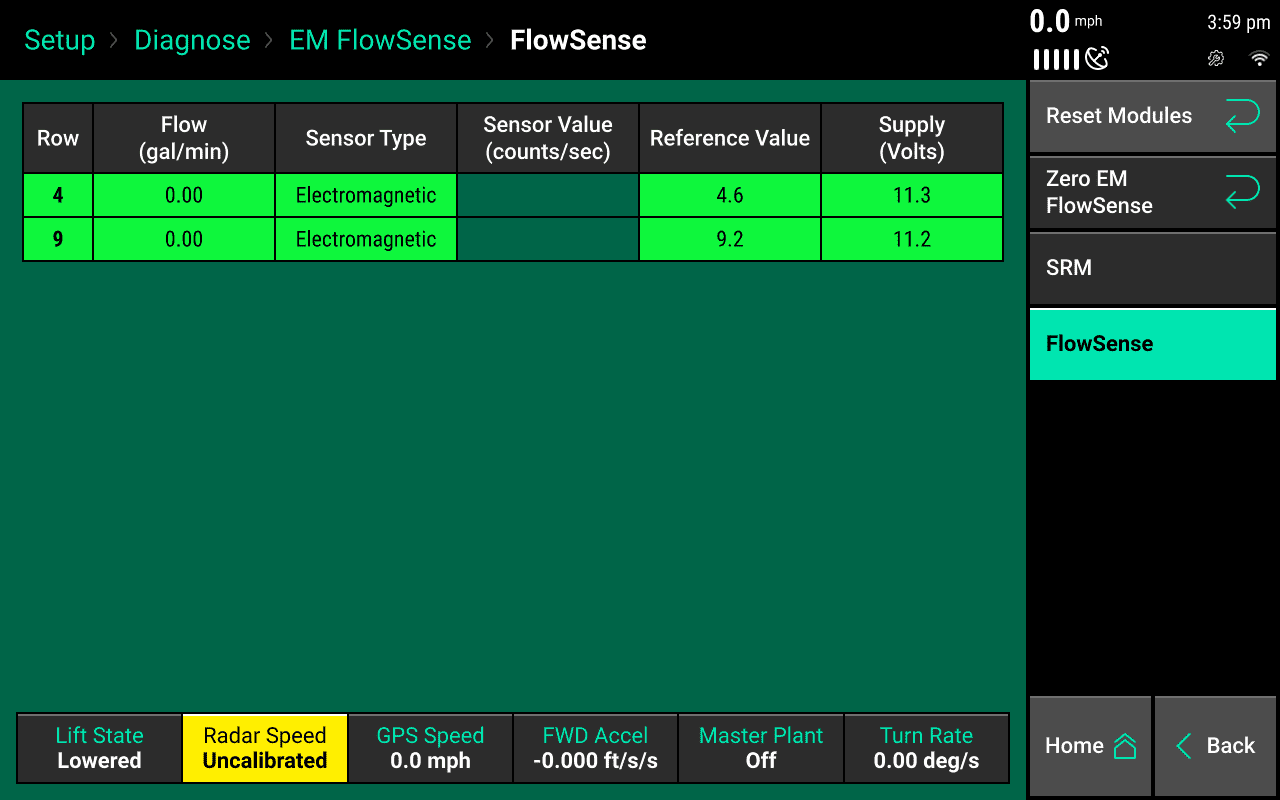This screenshot has width=1280, height=800.
Task: Click the return arrow icon on Zero EM FlowSense
Action: coord(1242,192)
